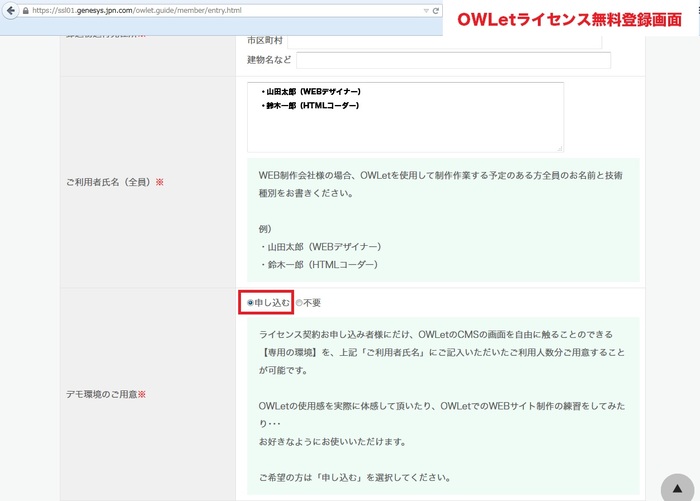
Task: Click the padlock icon in address bar
Action: (25, 11)
